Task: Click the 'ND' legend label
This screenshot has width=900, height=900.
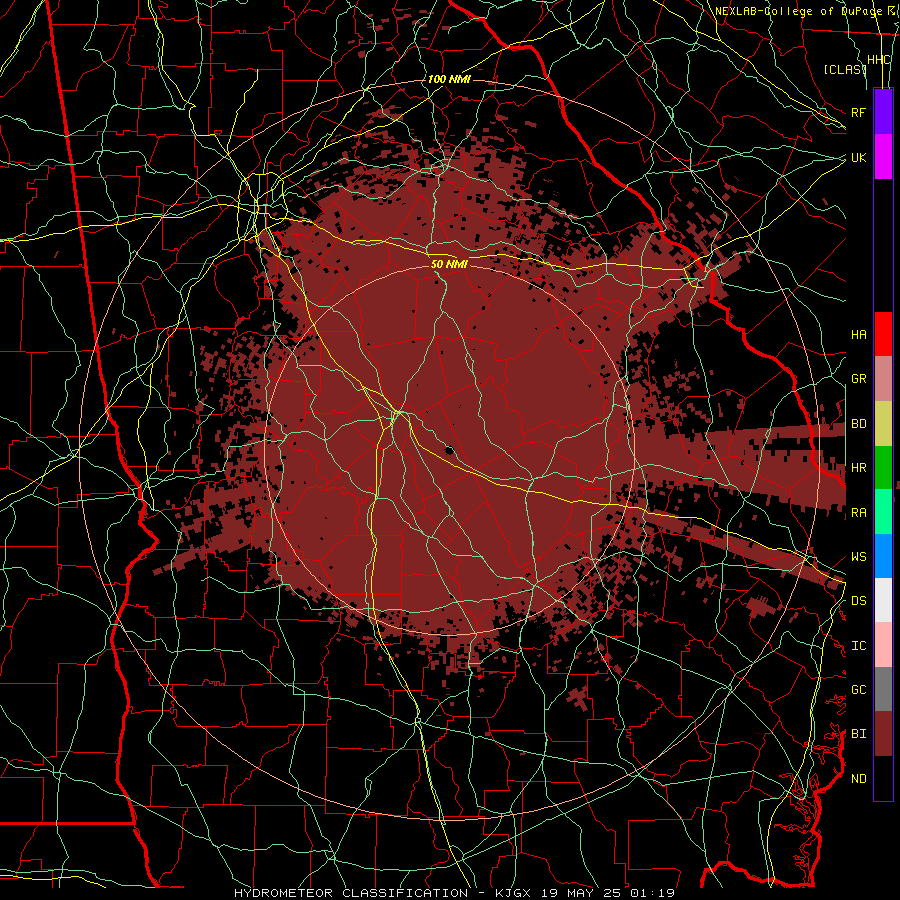Action: 858,779
